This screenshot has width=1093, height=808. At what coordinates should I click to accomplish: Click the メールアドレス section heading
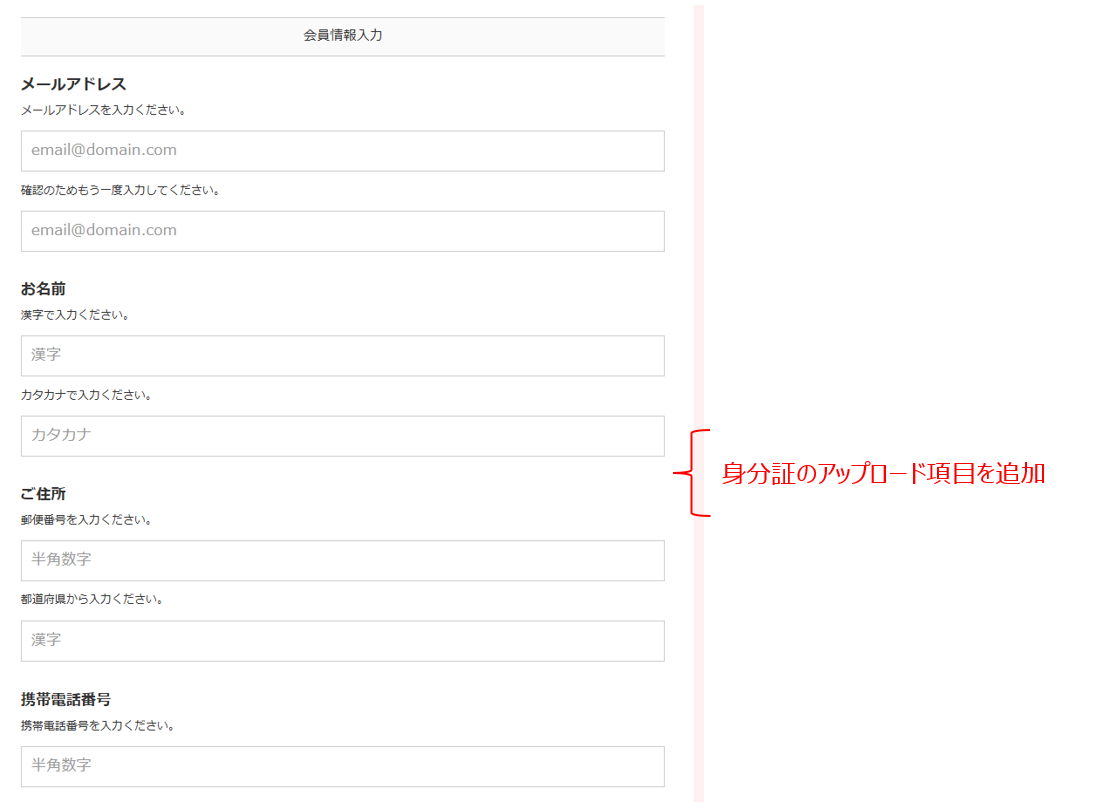coord(74,84)
